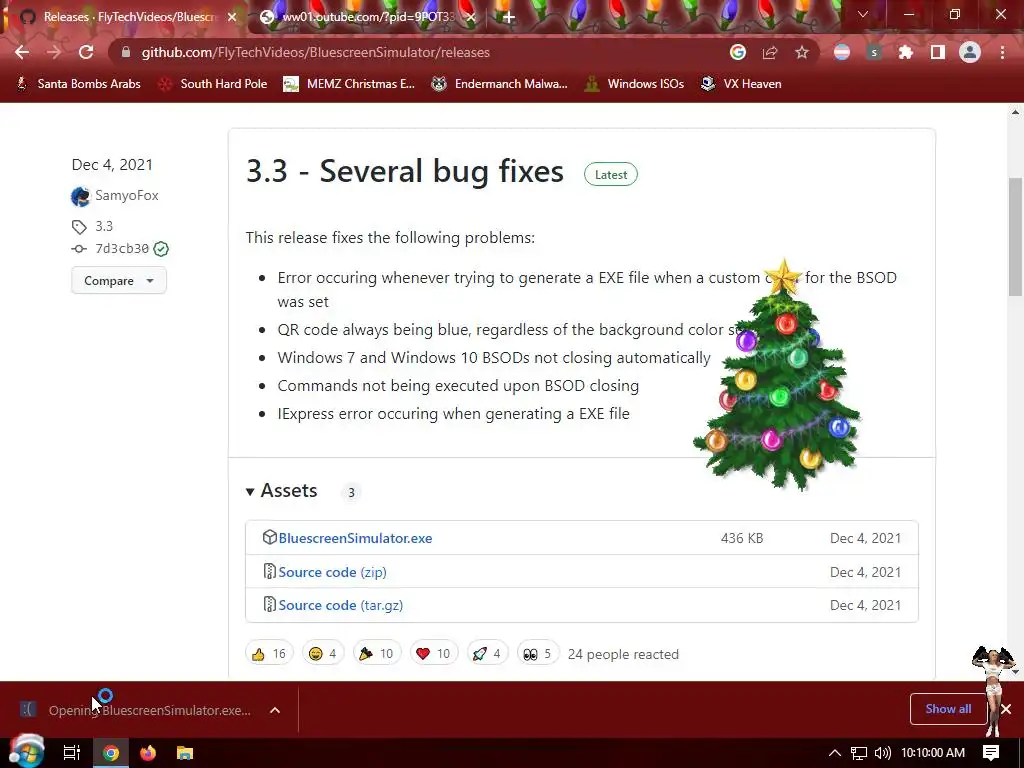
Task: Click the SamyoFox avatar image
Action: [x=80, y=196]
